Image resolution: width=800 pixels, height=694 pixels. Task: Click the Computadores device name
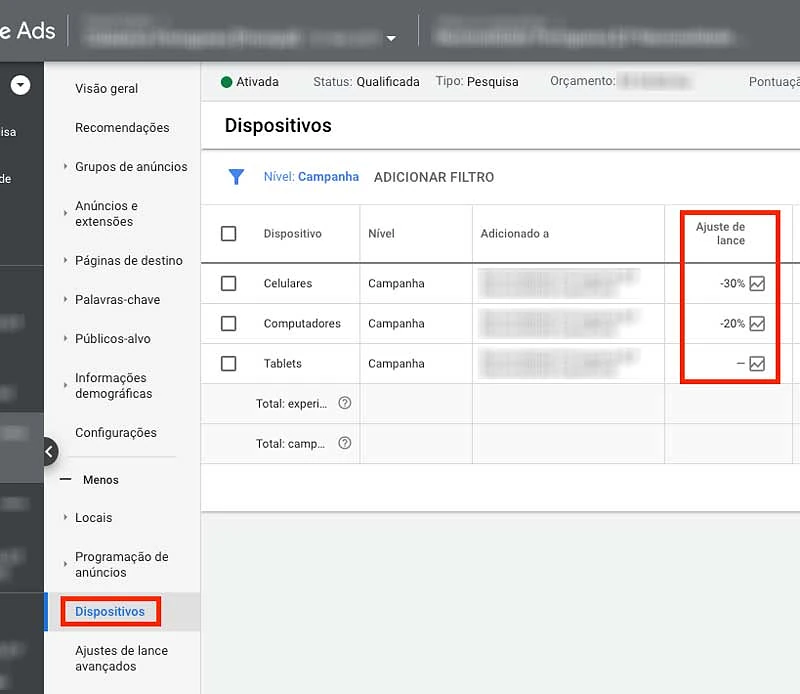302,323
